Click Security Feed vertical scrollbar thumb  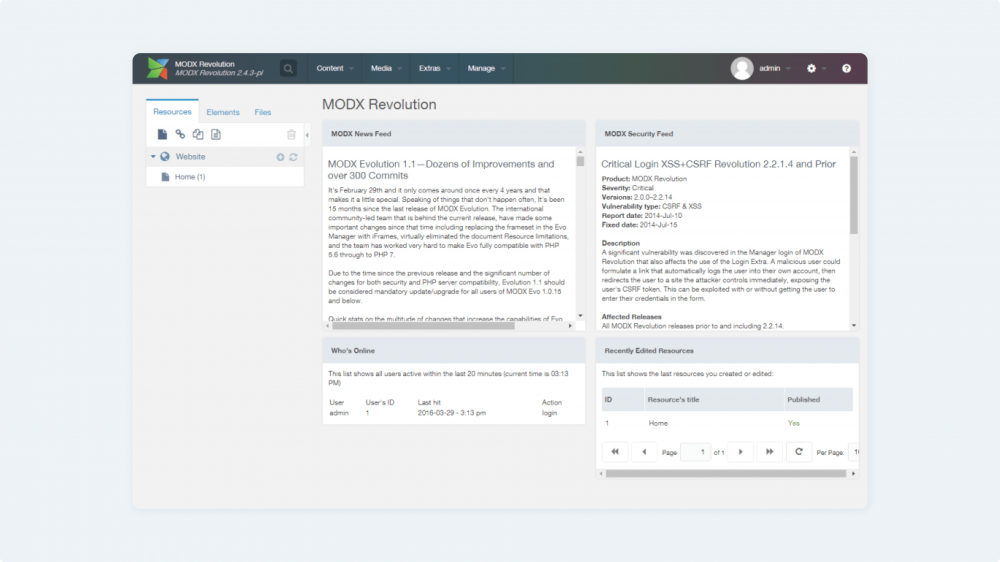click(x=854, y=195)
